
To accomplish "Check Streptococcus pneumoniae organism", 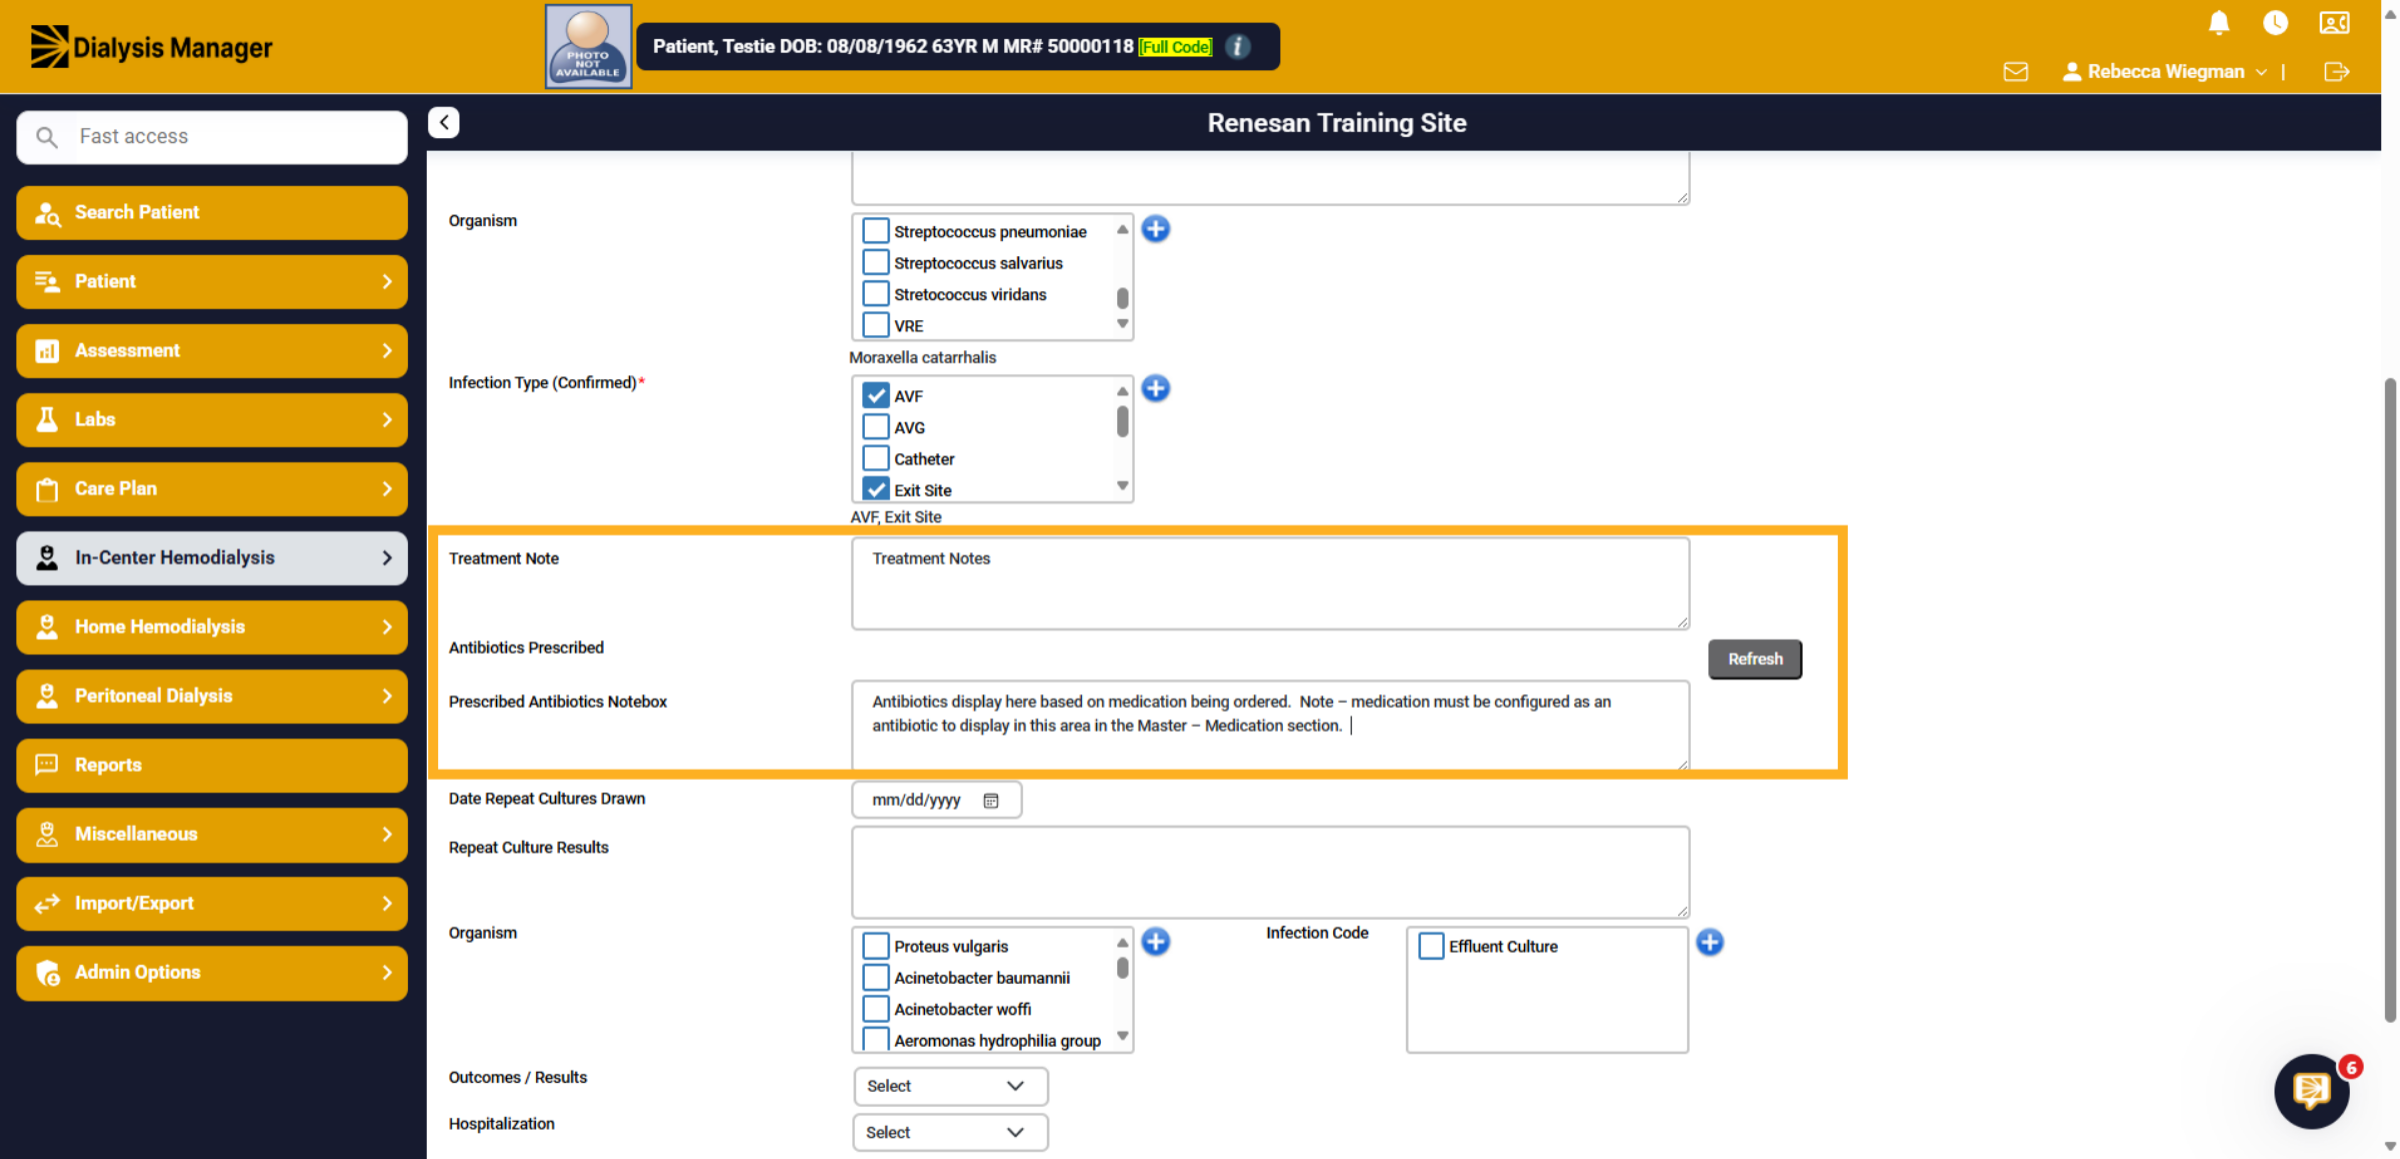I will point(876,231).
